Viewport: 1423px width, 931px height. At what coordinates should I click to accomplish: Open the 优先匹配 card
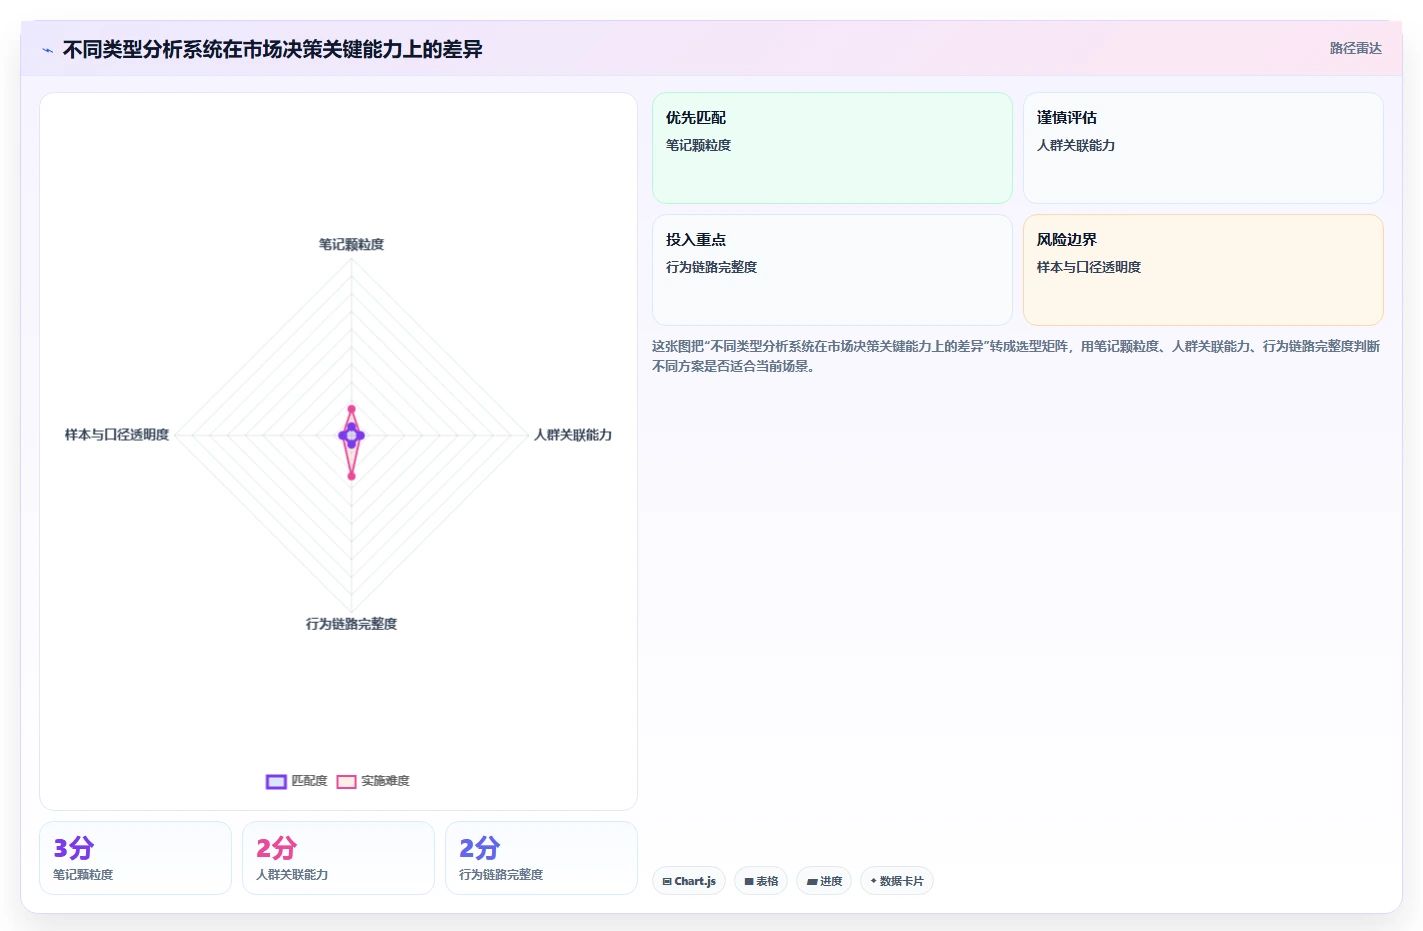coord(832,148)
